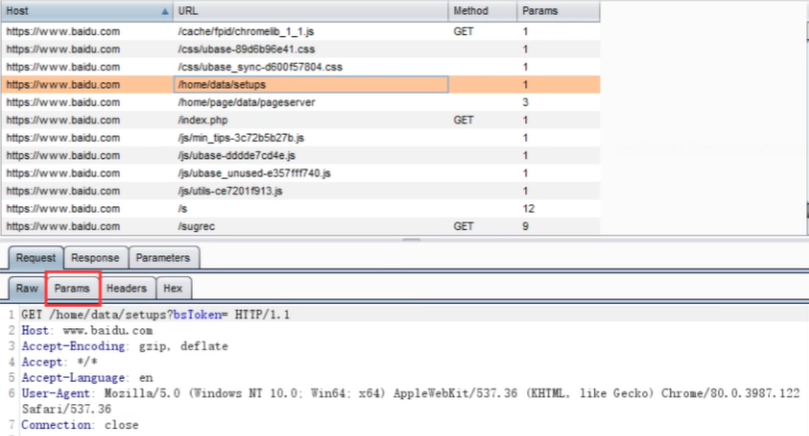Open the Parameters tab
The height and width of the screenshot is (436, 809).
point(163,257)
